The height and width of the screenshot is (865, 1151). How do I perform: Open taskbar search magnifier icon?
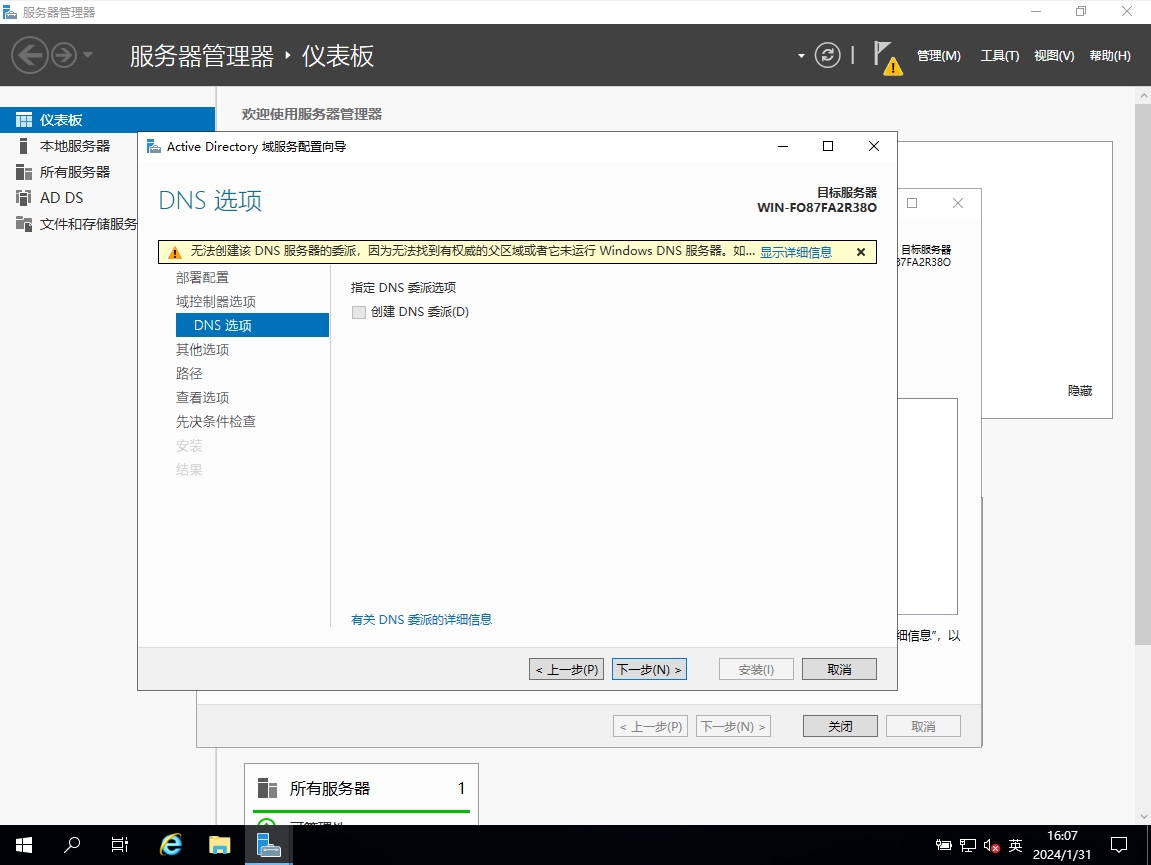tap(72, 845)
